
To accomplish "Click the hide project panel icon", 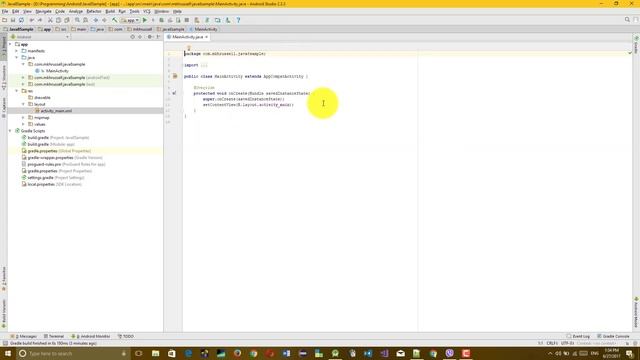I will click(x=158, y=37).
